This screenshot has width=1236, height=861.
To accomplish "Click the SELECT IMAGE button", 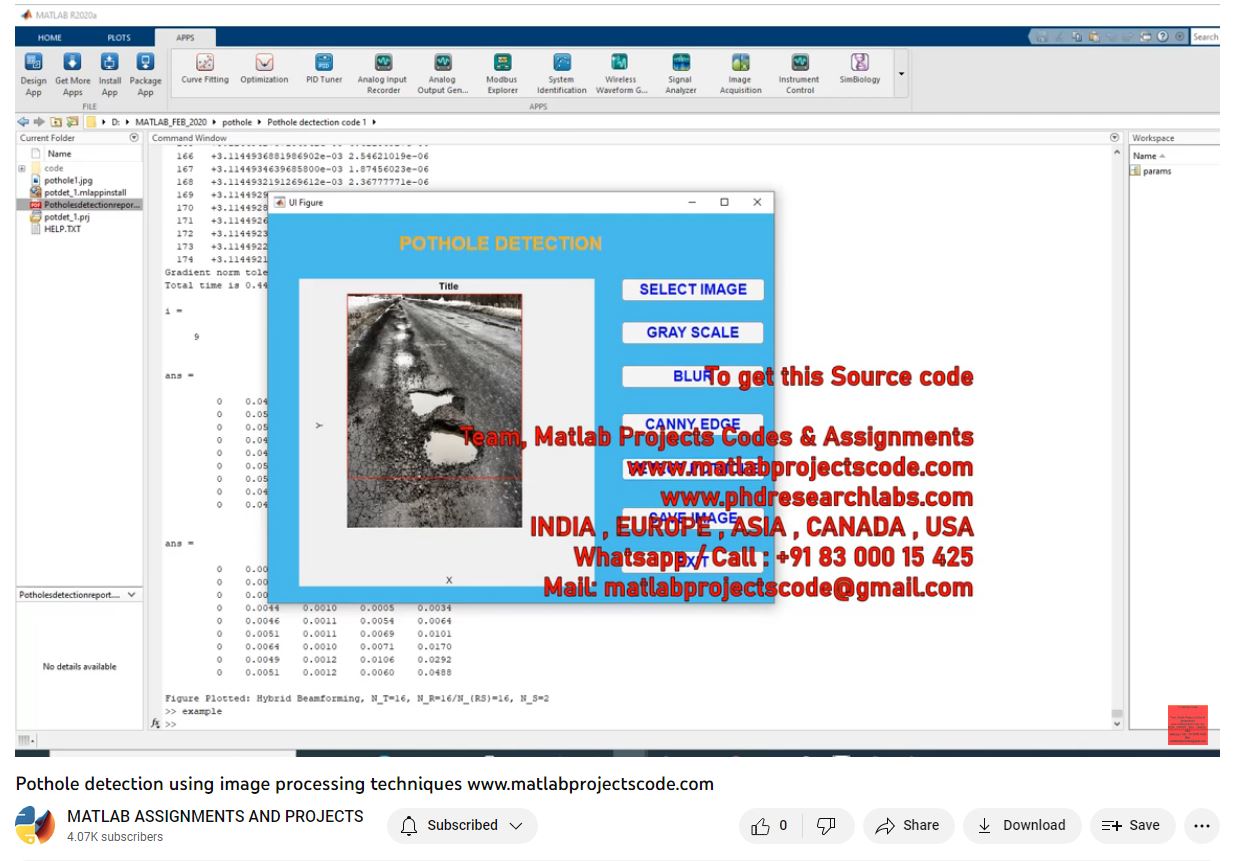I will 693,289.
